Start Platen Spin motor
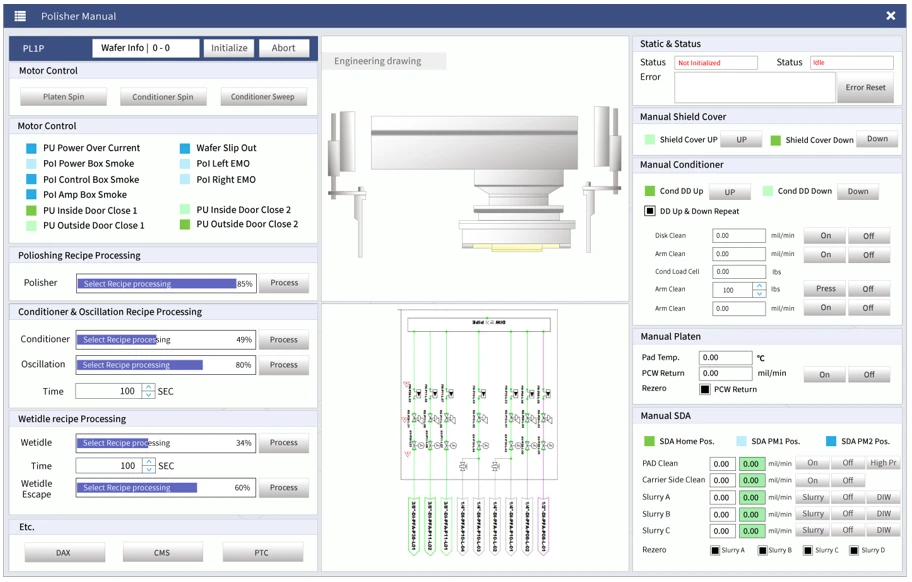912x582 pixels. [x=63, y=97]
